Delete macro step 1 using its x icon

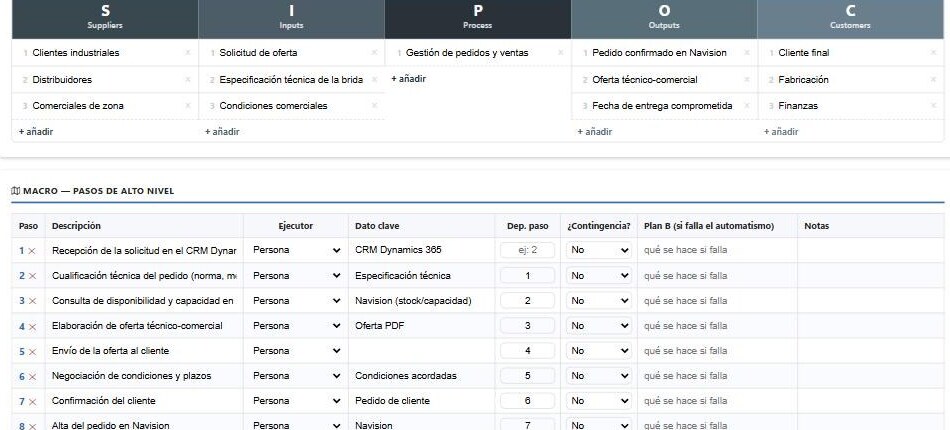[x=33, y=250]
